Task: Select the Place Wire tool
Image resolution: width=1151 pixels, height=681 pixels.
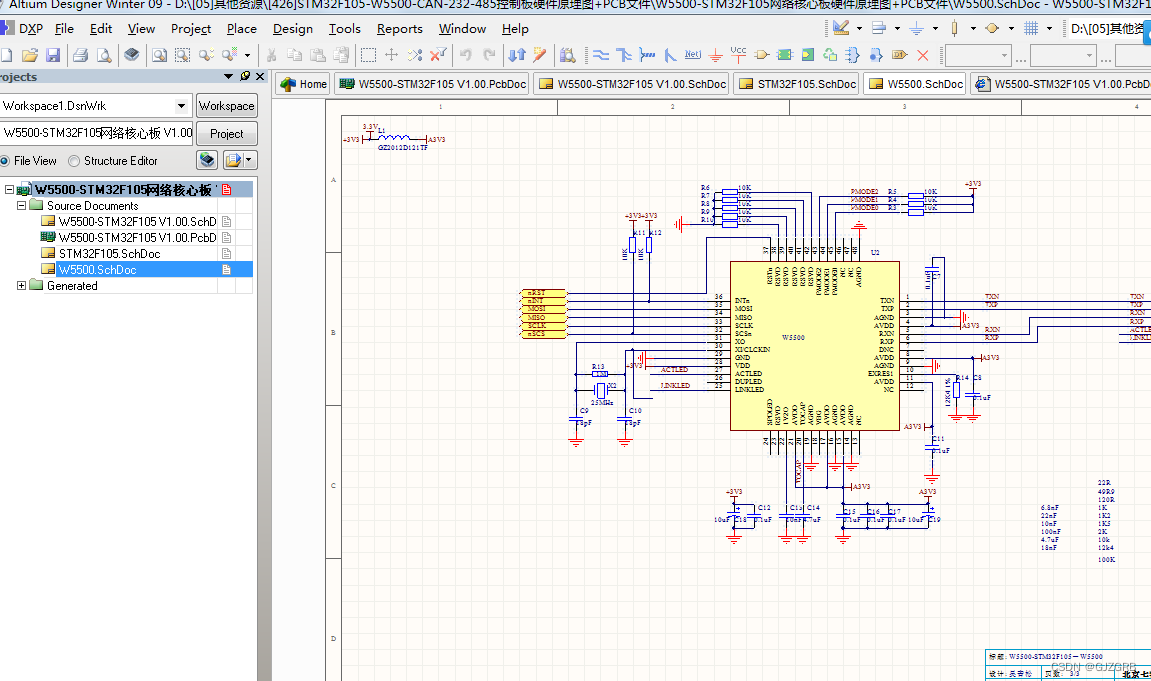Action: point(600,53)
